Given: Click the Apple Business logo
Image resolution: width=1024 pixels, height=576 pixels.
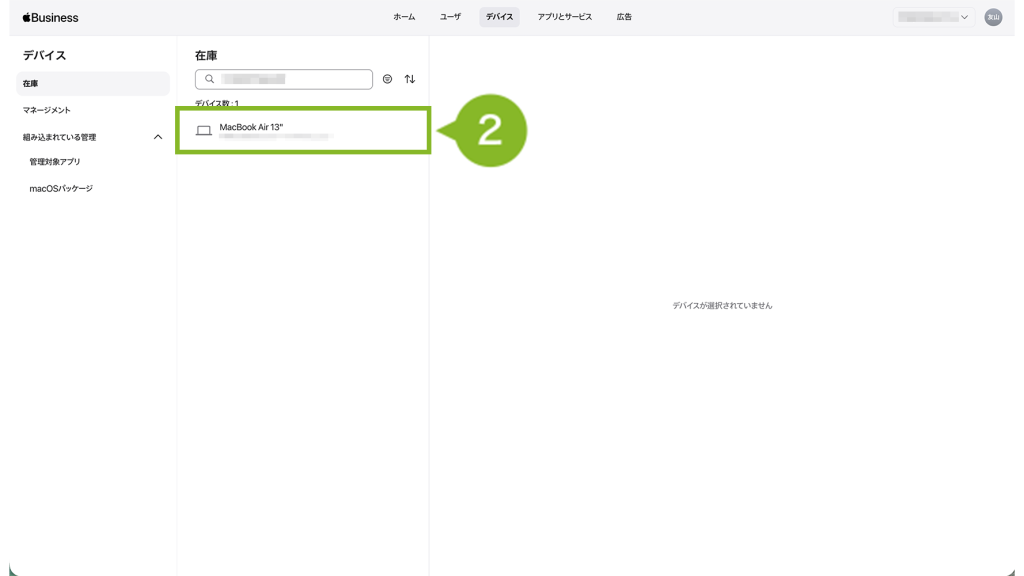Looking at the screenshot, I should (50, 17).
